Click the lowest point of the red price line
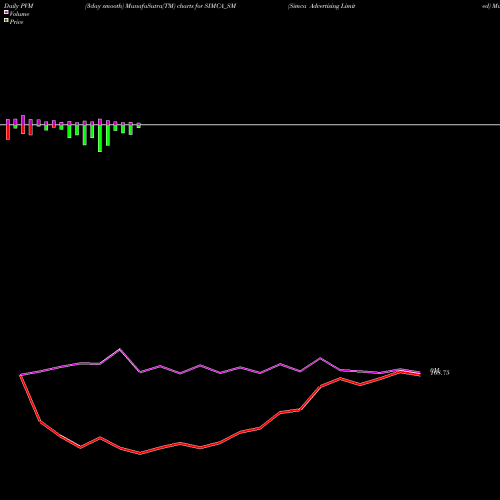The image size is (500, 500). pos(140,453)
